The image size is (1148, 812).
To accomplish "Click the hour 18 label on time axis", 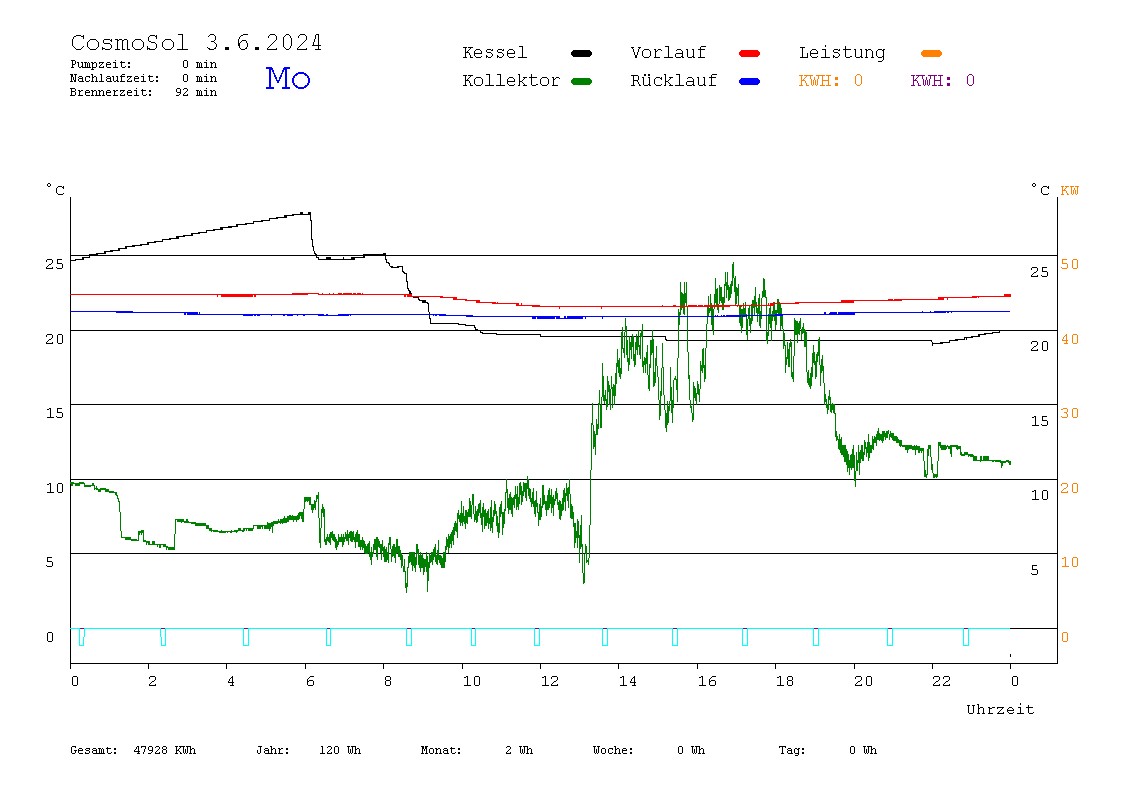I will tap(785, 682).
